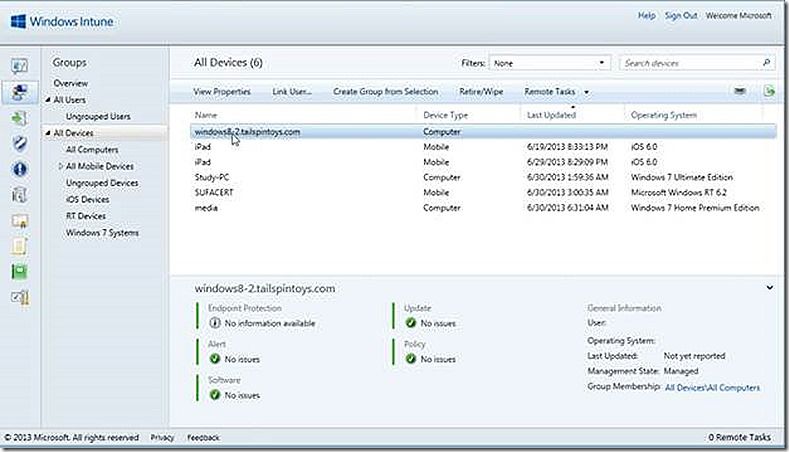Open the All Devices\All Computers membership link
Viewport: 789px width, 452px height.
click(x=713, y=388)
